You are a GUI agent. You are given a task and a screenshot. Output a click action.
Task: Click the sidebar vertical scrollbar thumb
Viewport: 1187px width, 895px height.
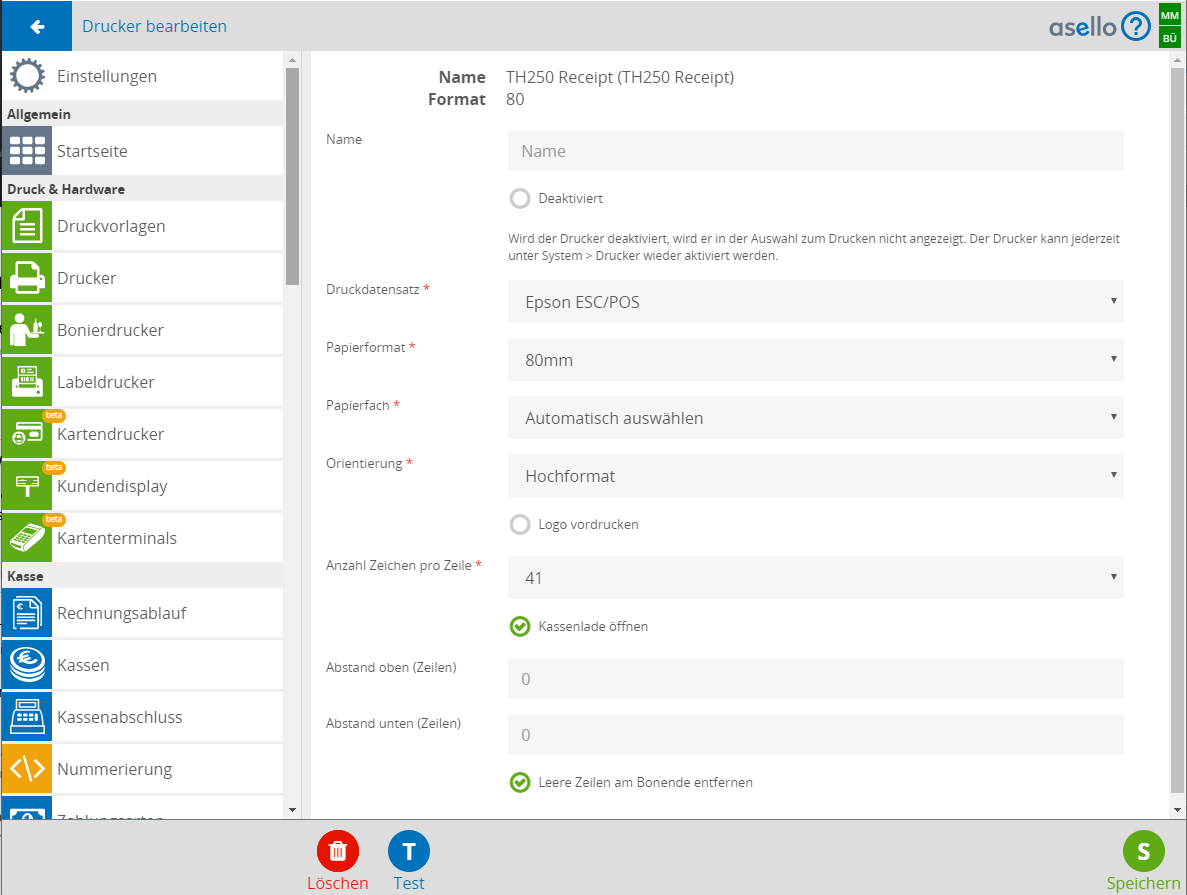(x=292, y=175)
